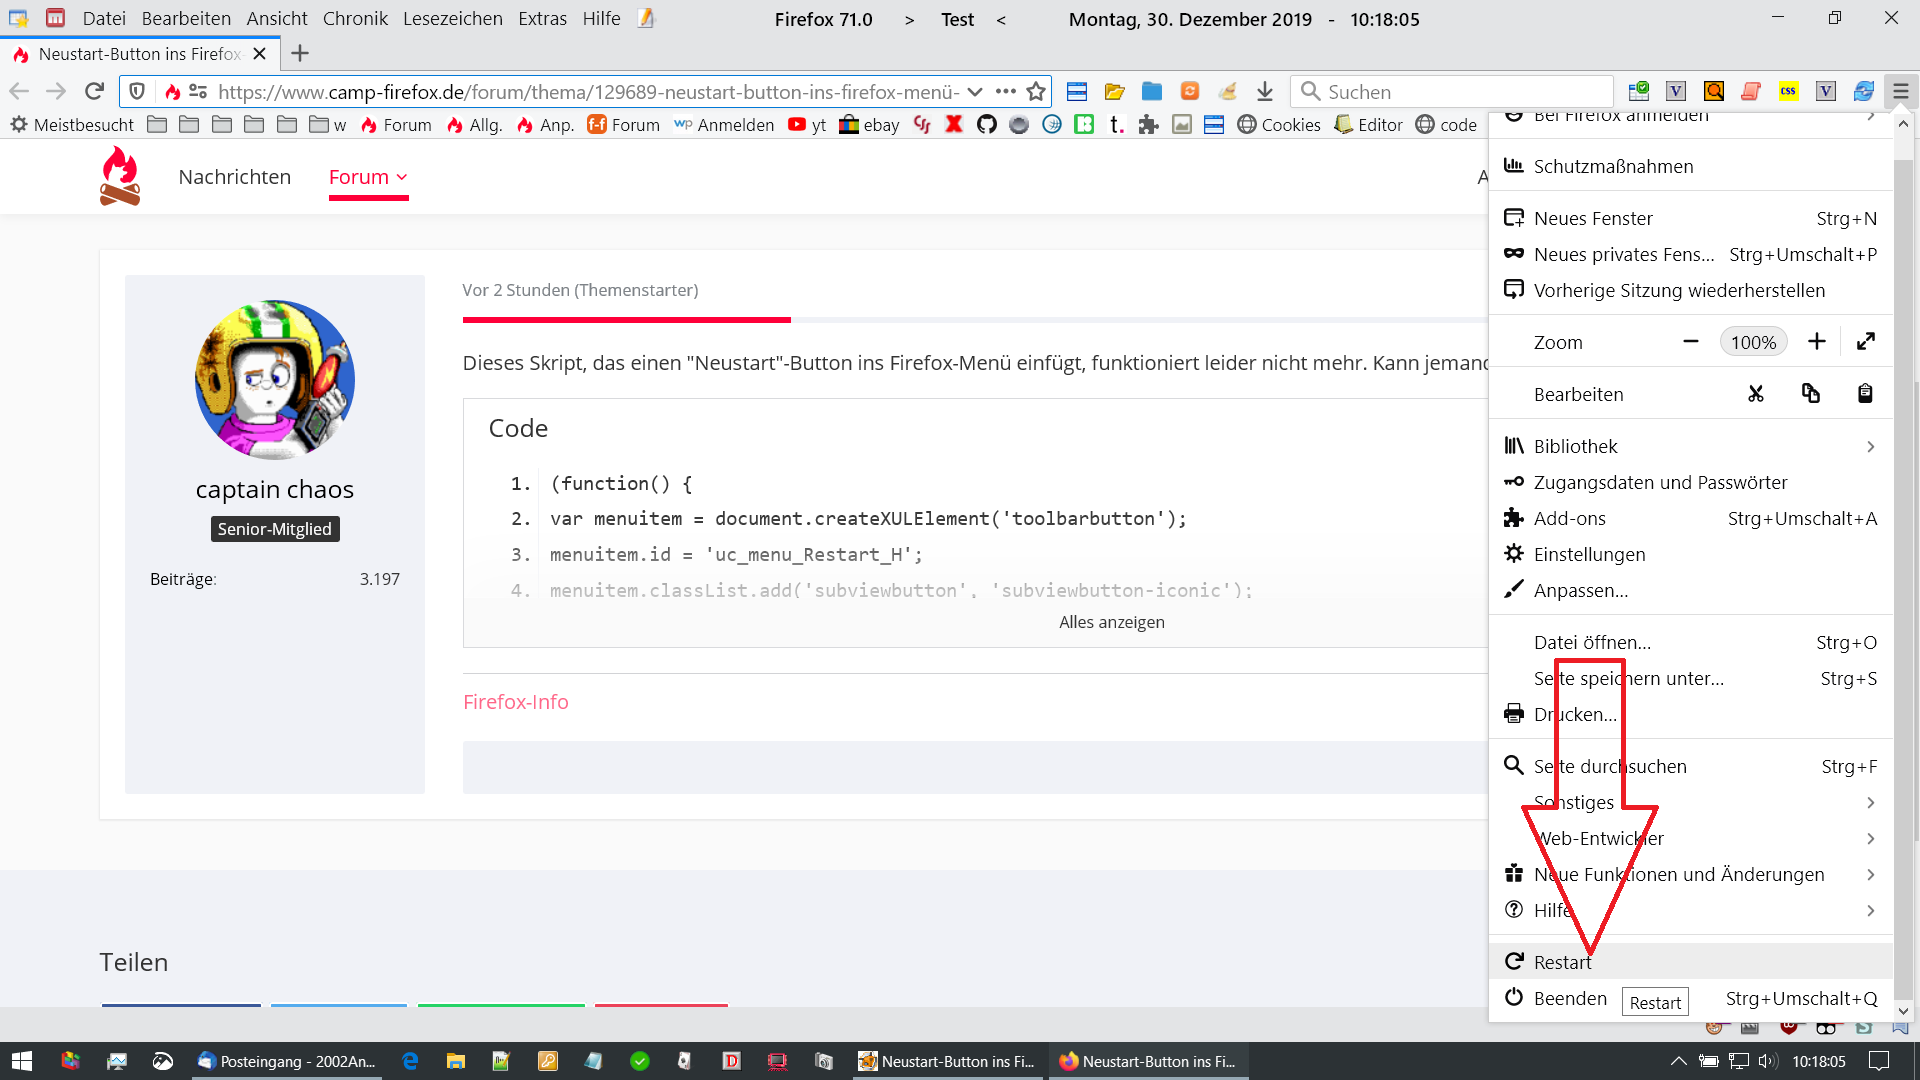
Task: Click the cut scissors icon
Action: (1756, 394)
